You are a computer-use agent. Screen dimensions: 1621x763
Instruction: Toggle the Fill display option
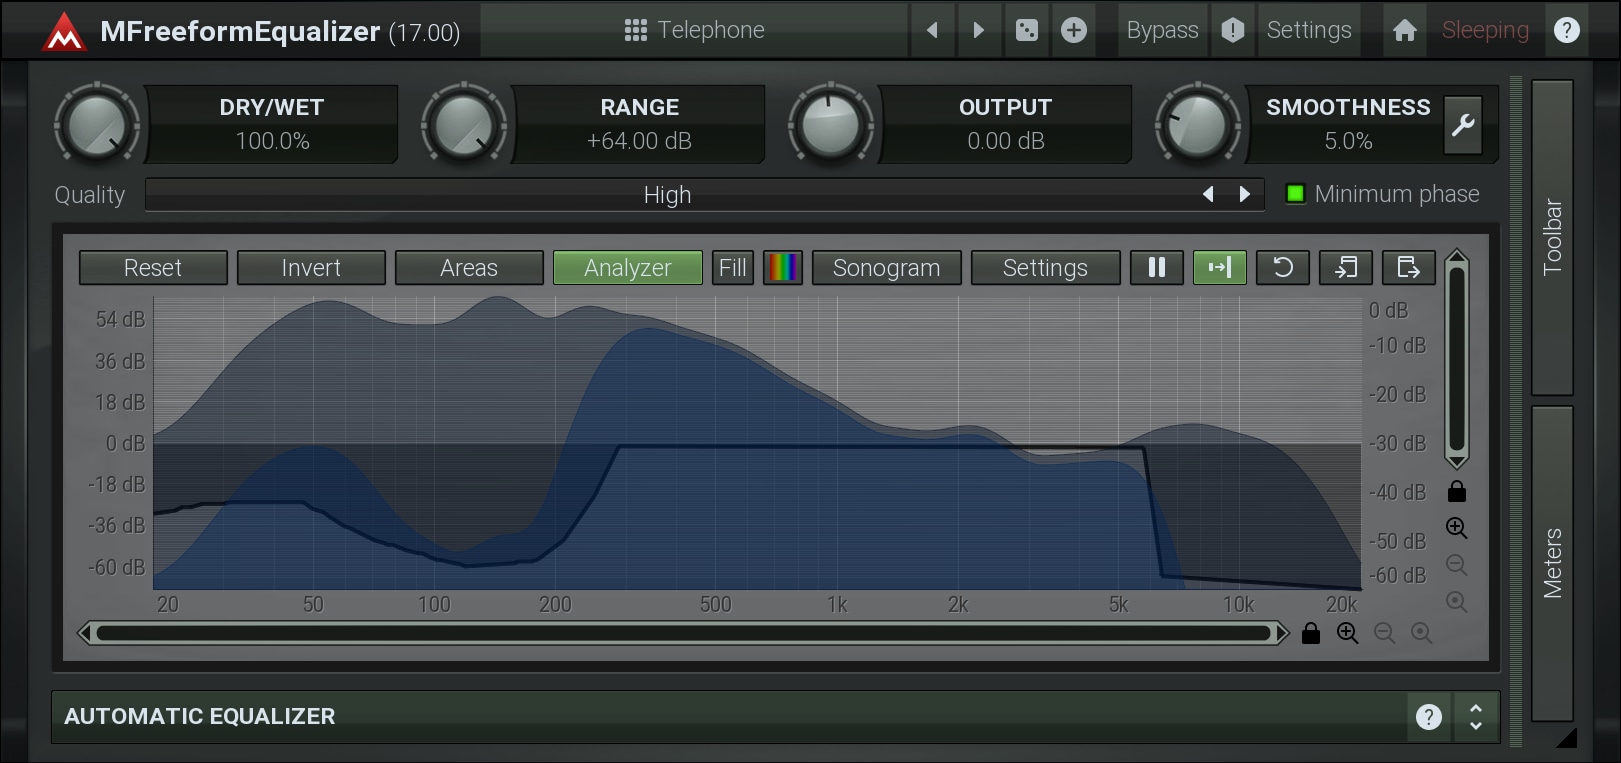(732, 268)
